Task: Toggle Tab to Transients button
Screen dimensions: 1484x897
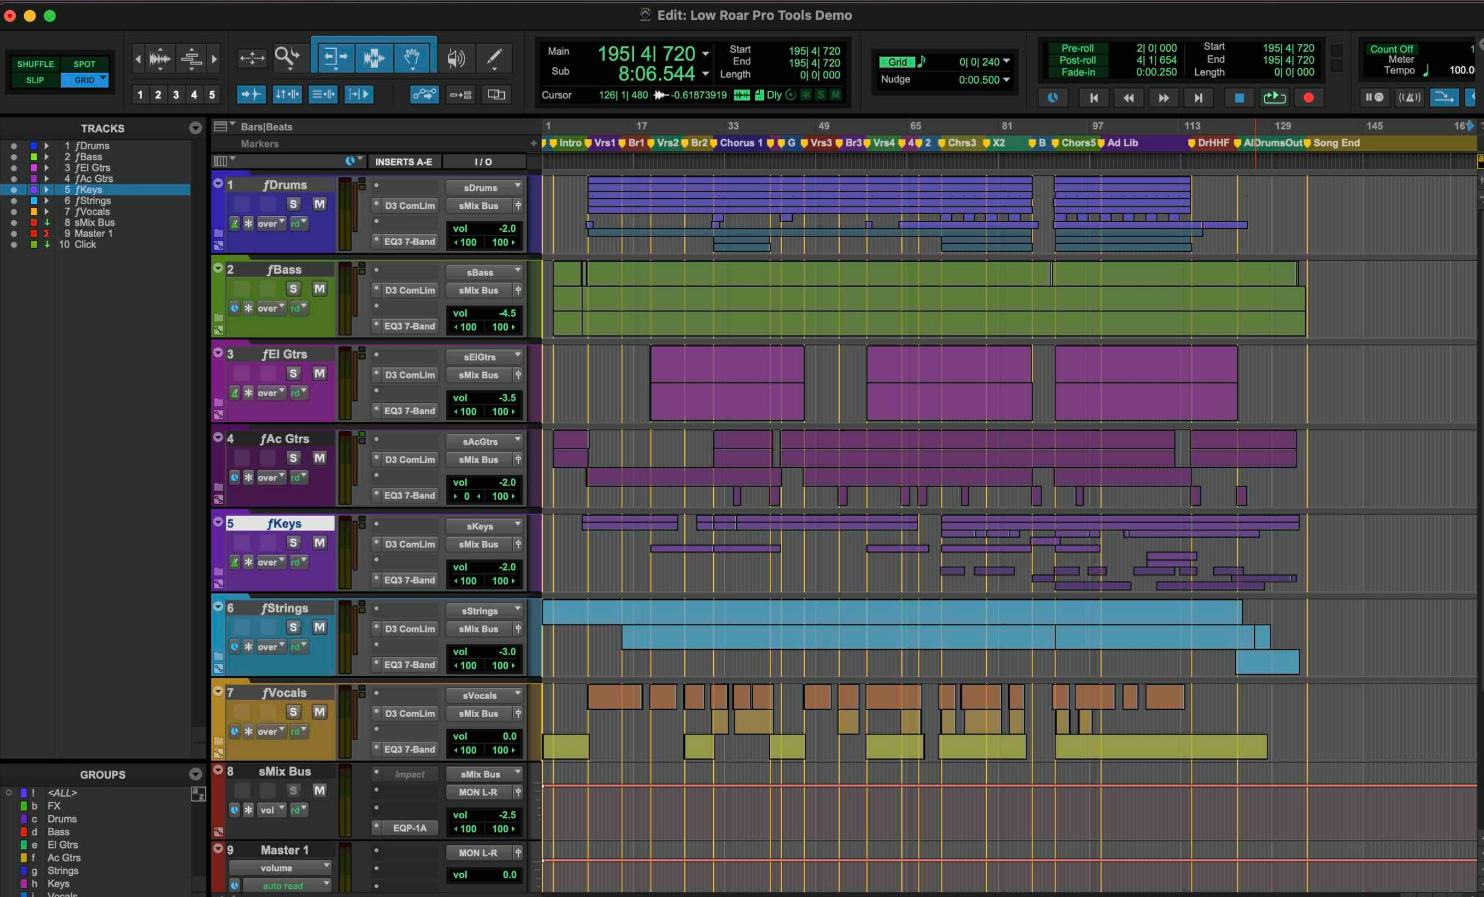Action: tap(252, 94)
